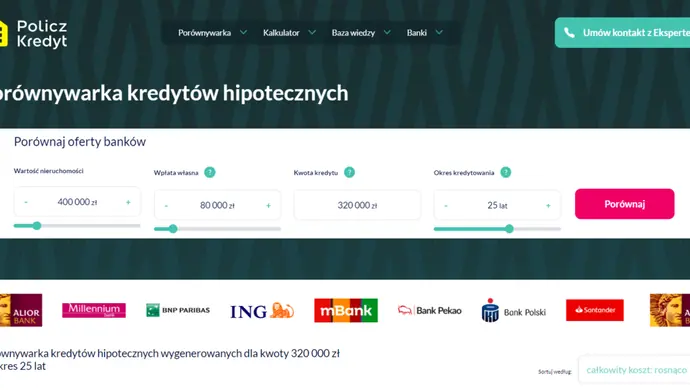The width and height of the screenshot is (690, 390).
Task: Show help for Okres kredytowania
Action: [506, 172]
